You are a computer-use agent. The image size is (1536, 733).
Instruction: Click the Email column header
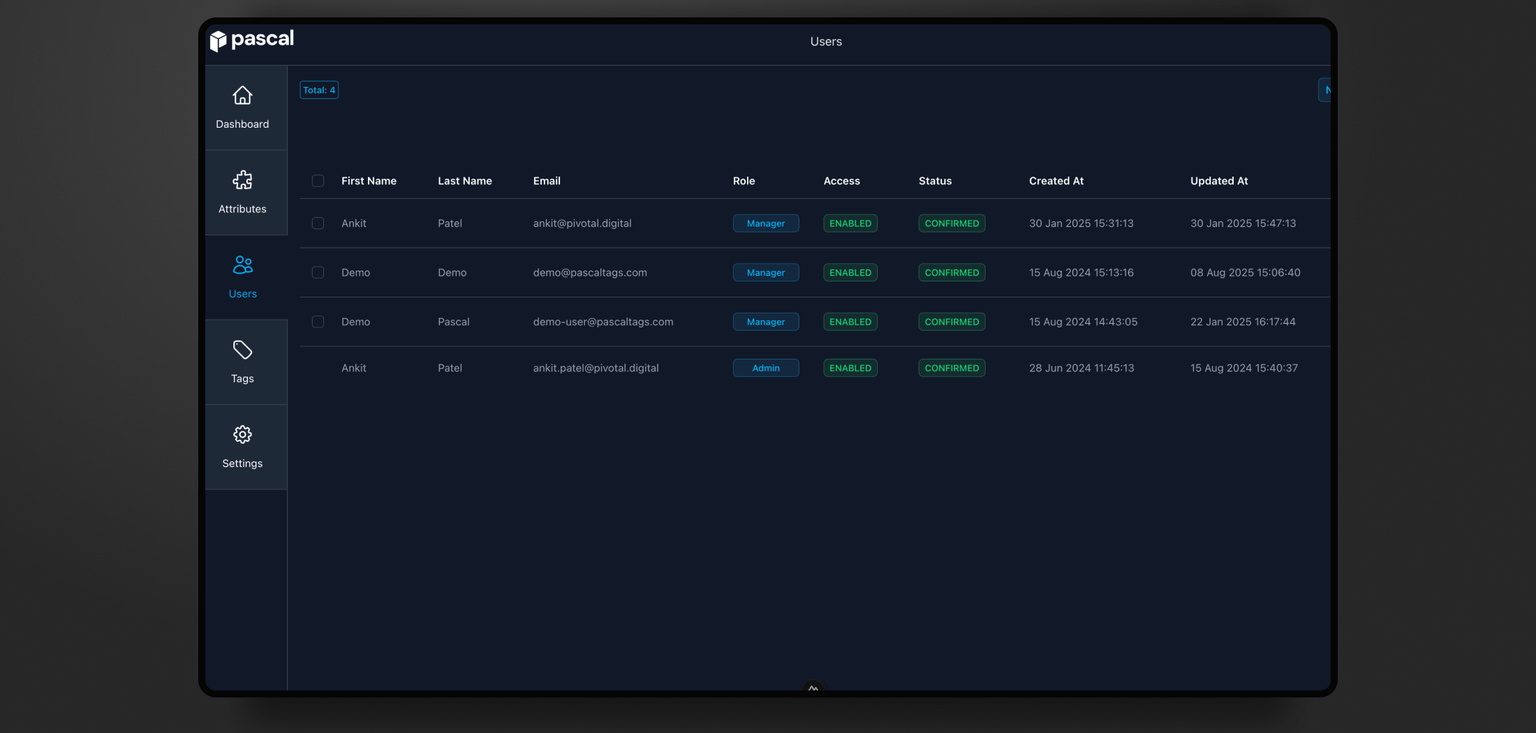[546, 181]
